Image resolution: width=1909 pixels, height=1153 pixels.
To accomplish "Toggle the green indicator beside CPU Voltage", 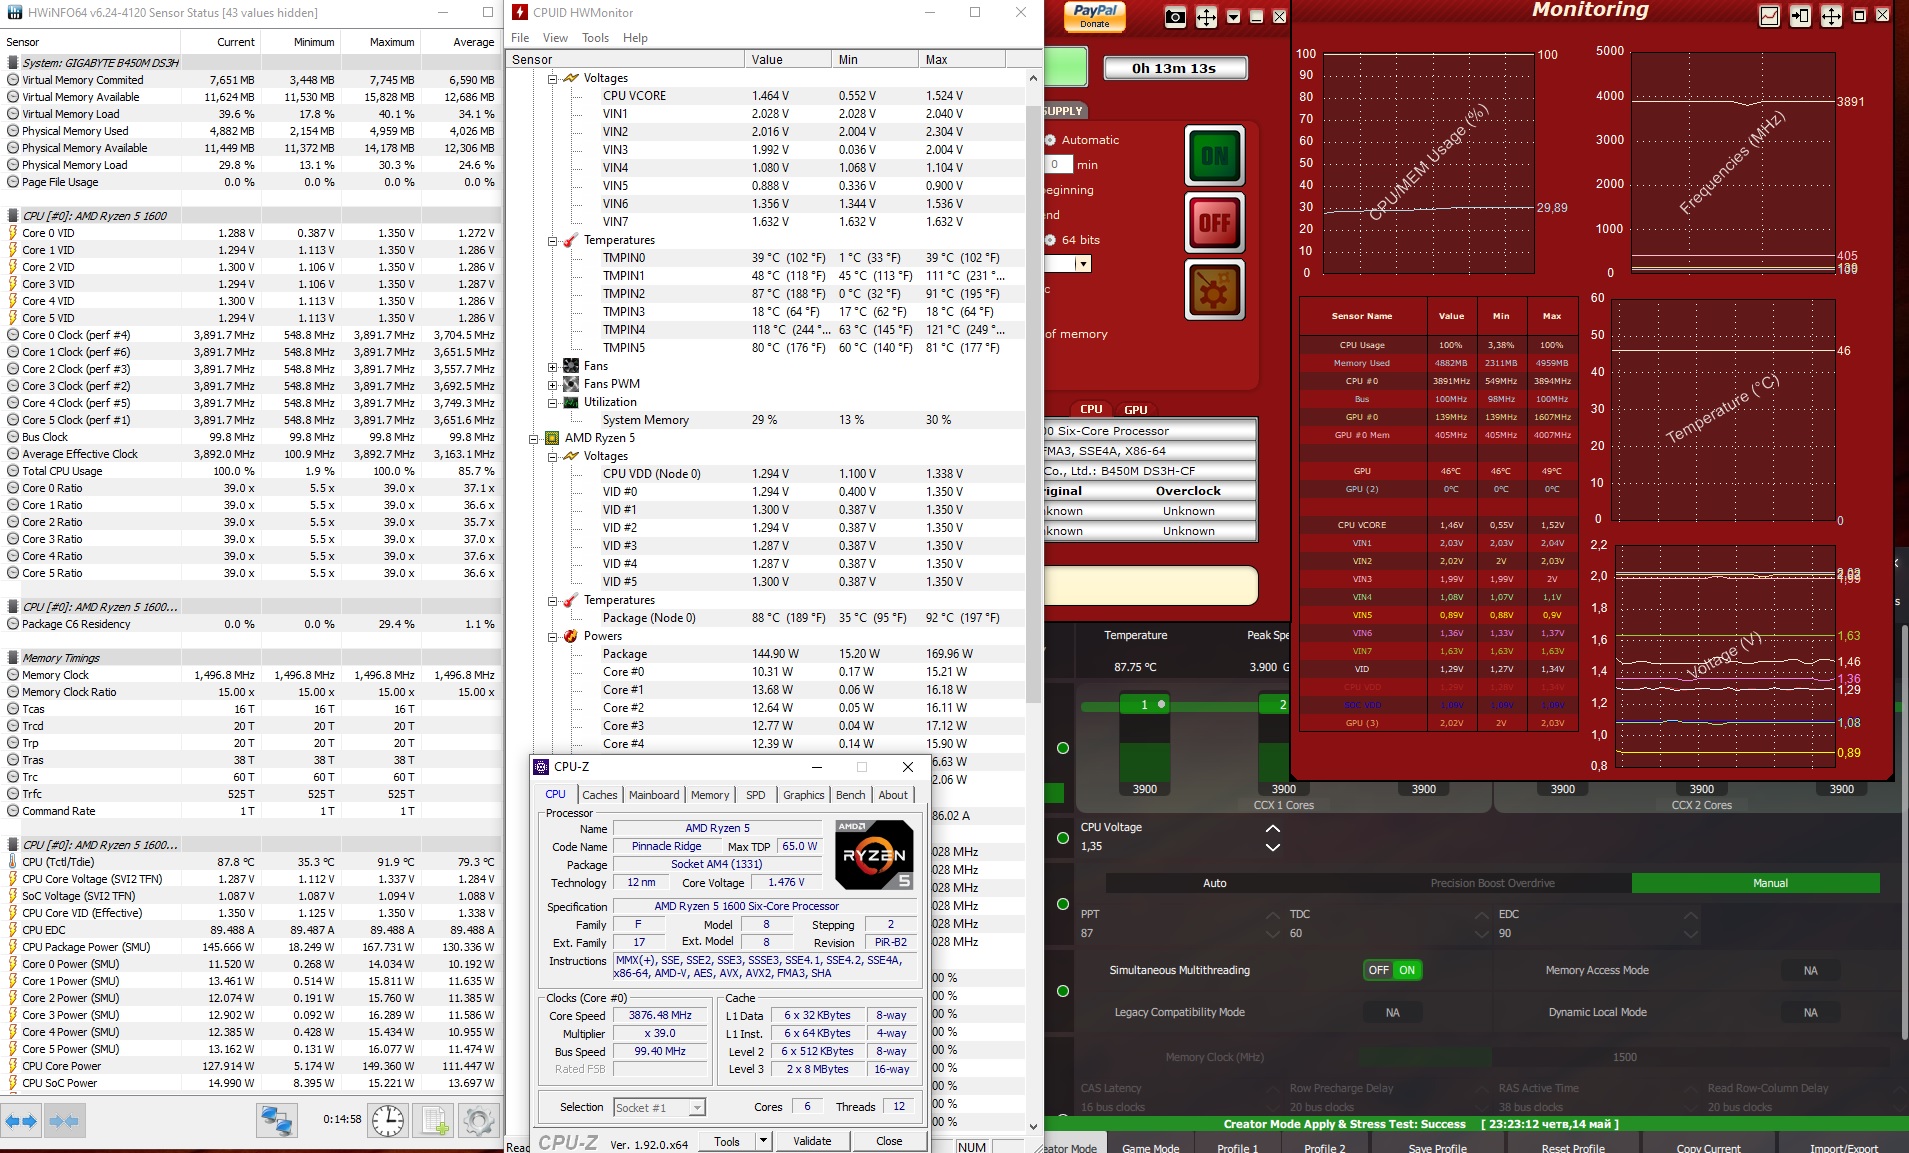I will (x=1063, y=838).
